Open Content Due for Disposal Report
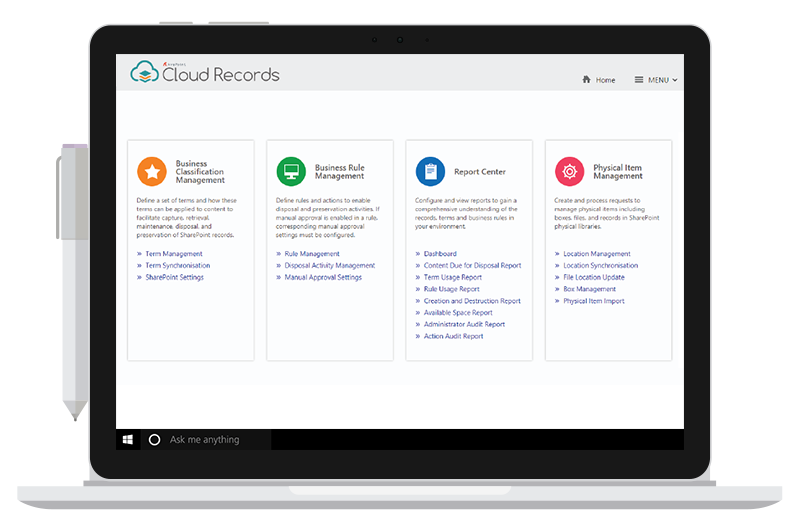This screenshot has width=800, height=529. [x=472, y=265]
